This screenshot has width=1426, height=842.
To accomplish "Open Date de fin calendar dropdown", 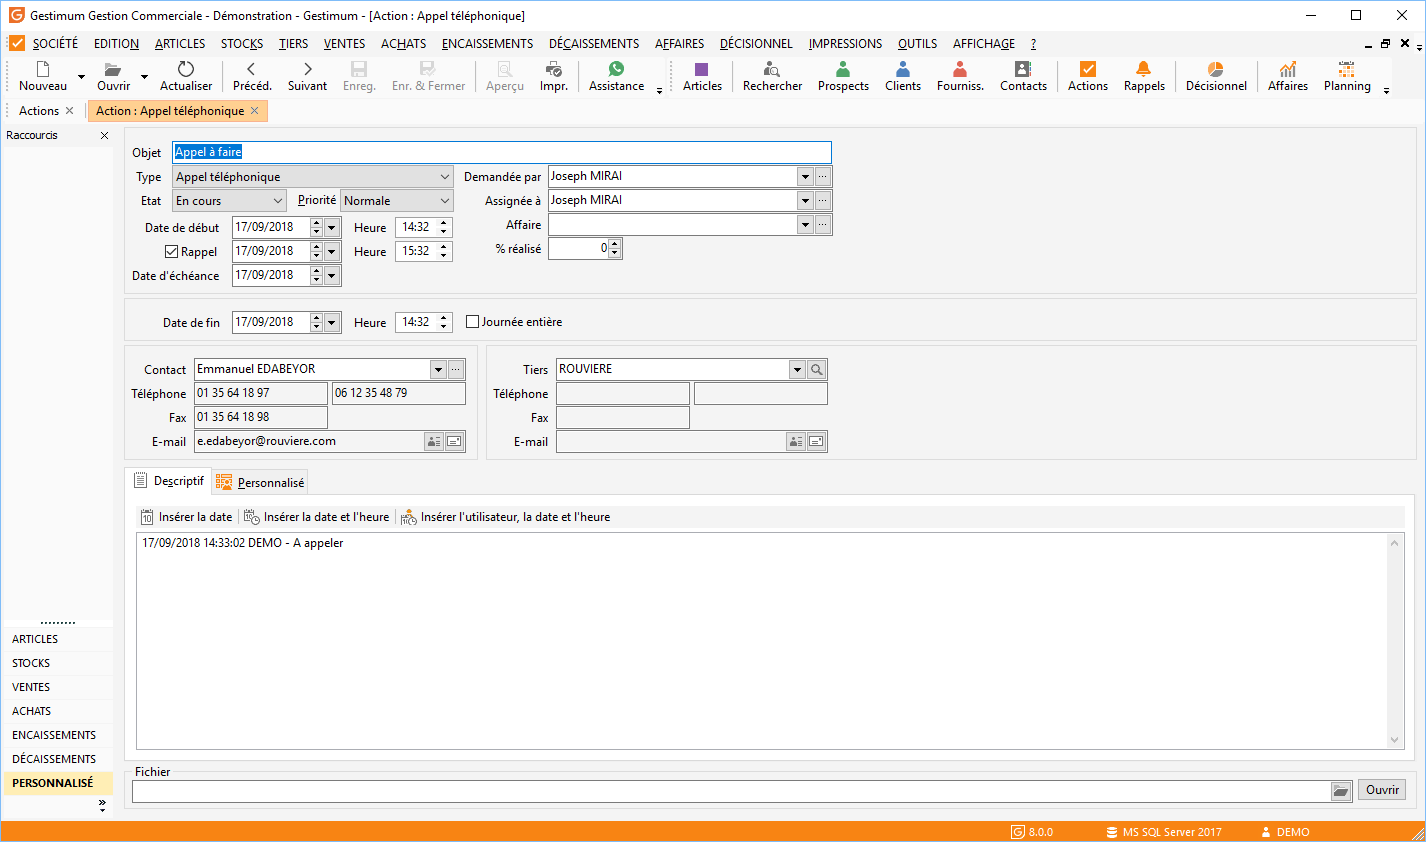I will pyautogui.click(x=332, y=322).
